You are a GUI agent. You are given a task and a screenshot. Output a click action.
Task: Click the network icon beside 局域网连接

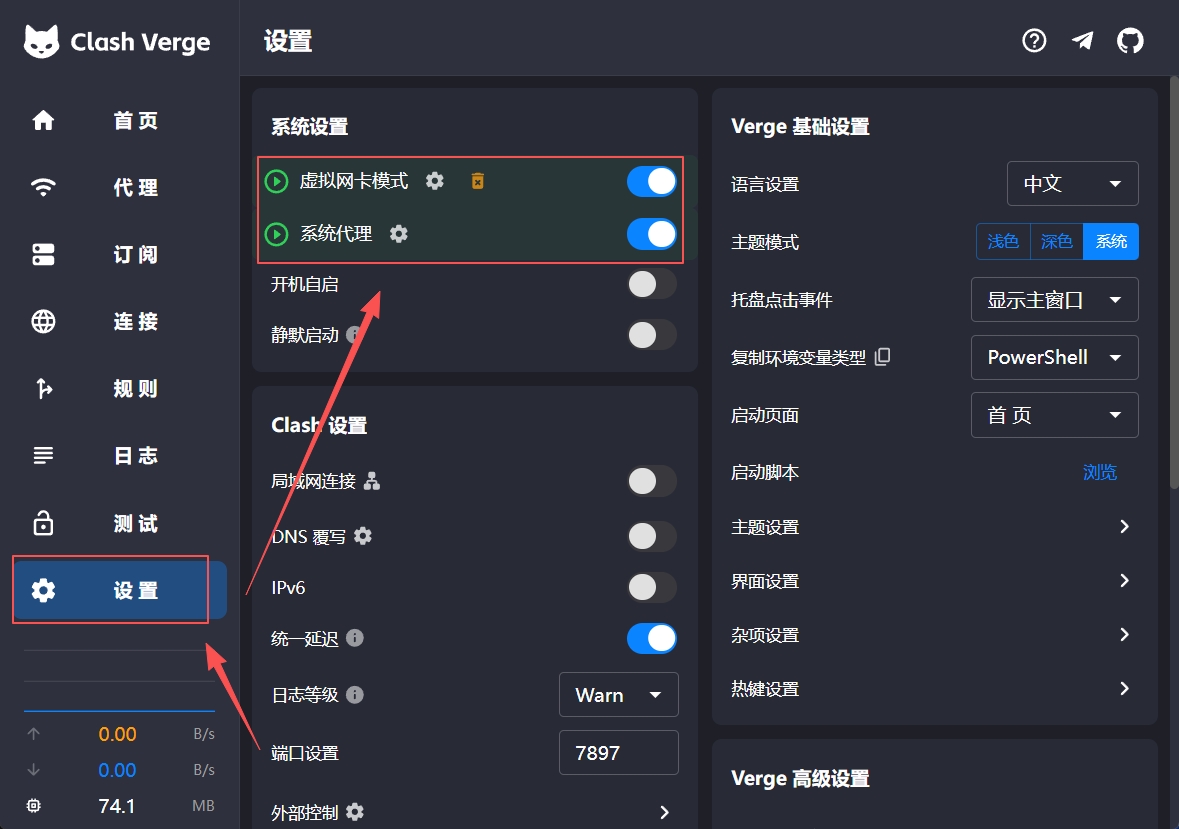[372, 481]
